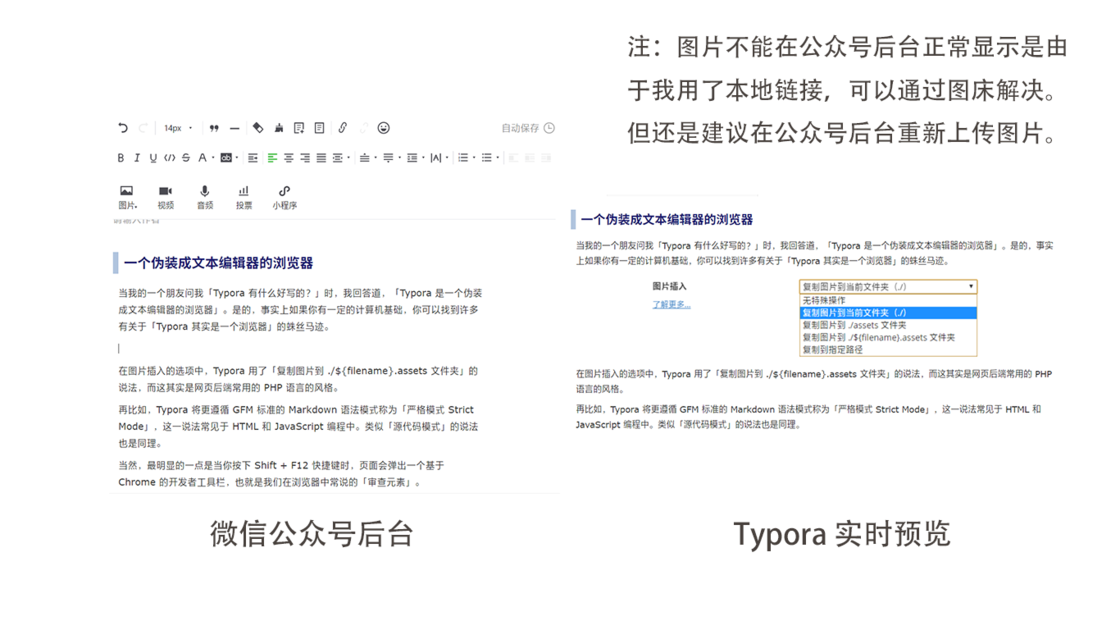Click the hyperlink insert icon
Viewport: 1120px width, 630px height.
coord(342,128)
